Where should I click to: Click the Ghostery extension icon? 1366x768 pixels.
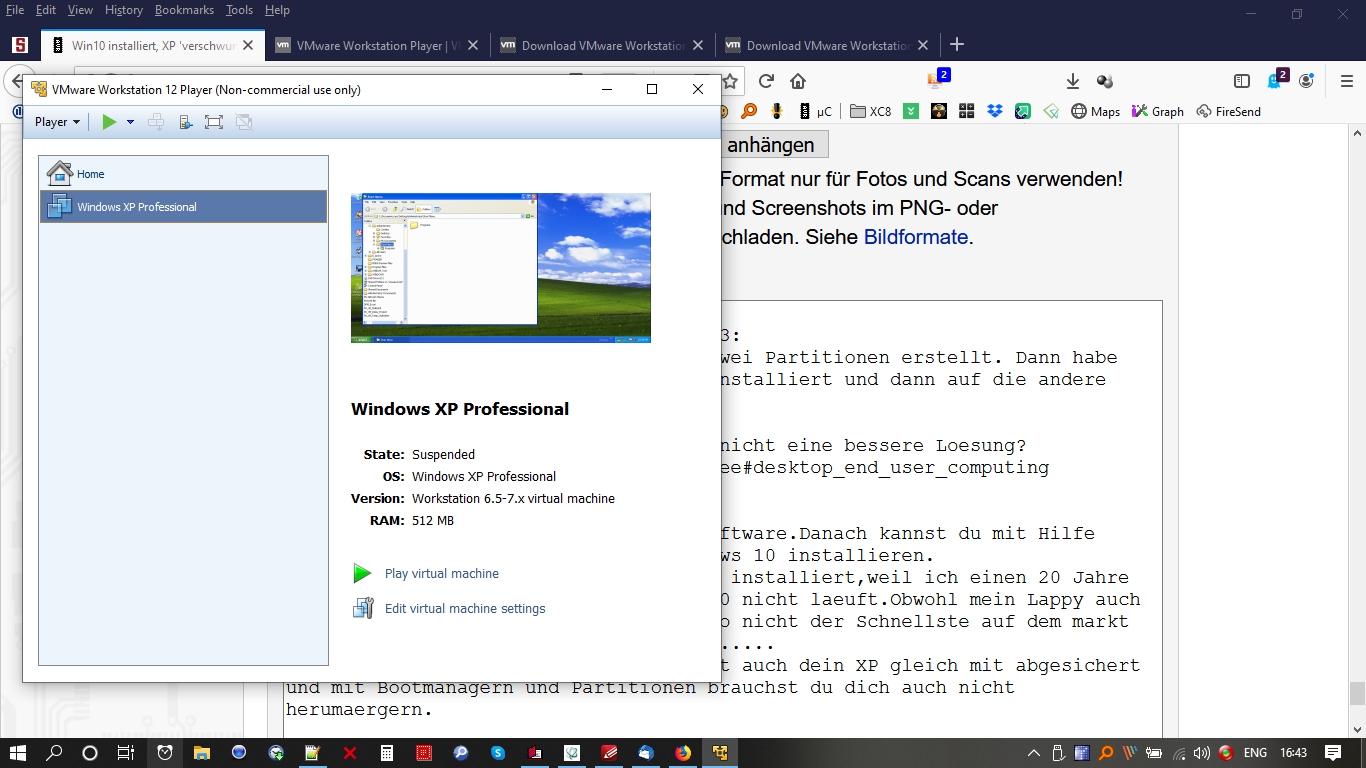pos(1277,79)
